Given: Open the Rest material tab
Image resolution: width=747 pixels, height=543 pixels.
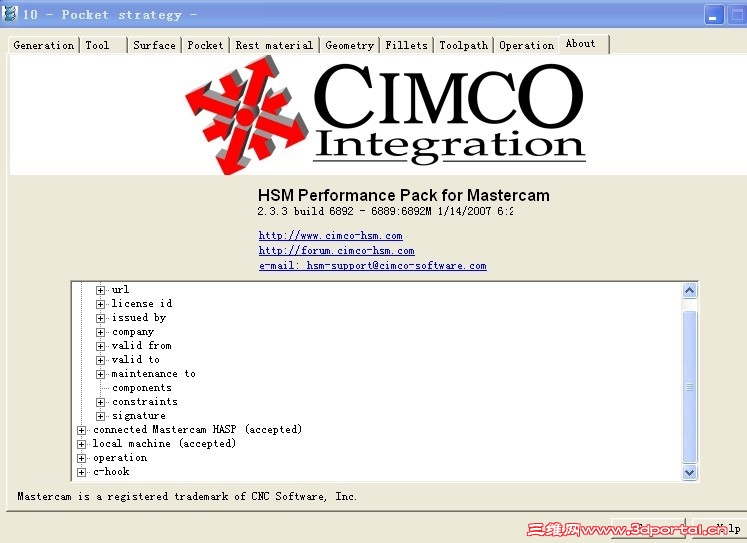Looking at the screenshot, I should click(x=274, y=45).
